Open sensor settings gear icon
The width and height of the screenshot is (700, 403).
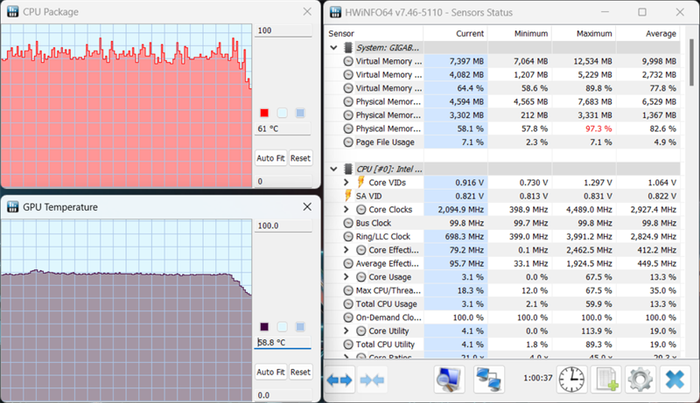[x=640, y=380]
